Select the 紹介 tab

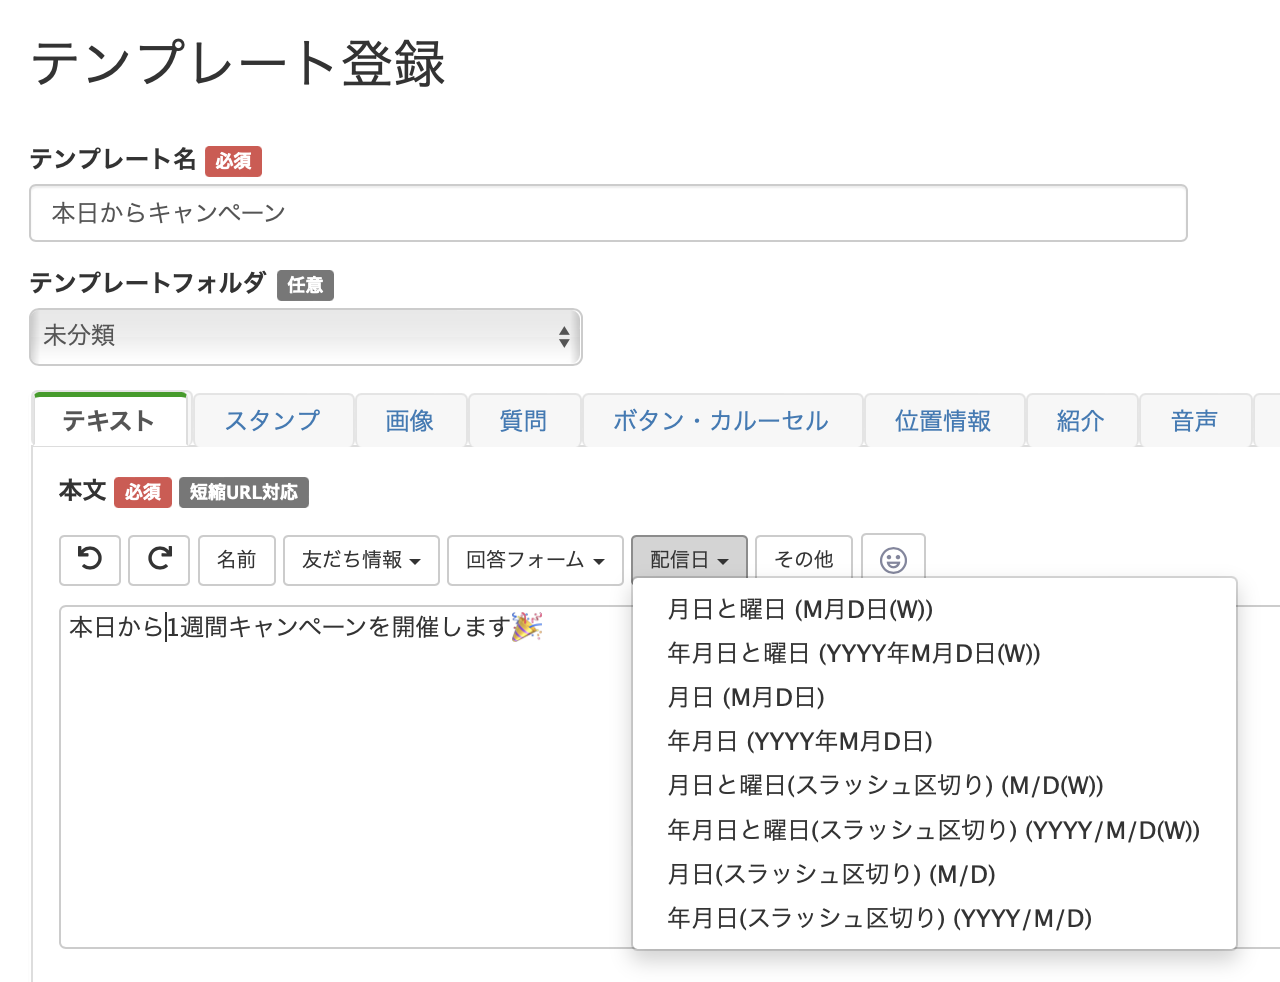(x=1081, y=421)
